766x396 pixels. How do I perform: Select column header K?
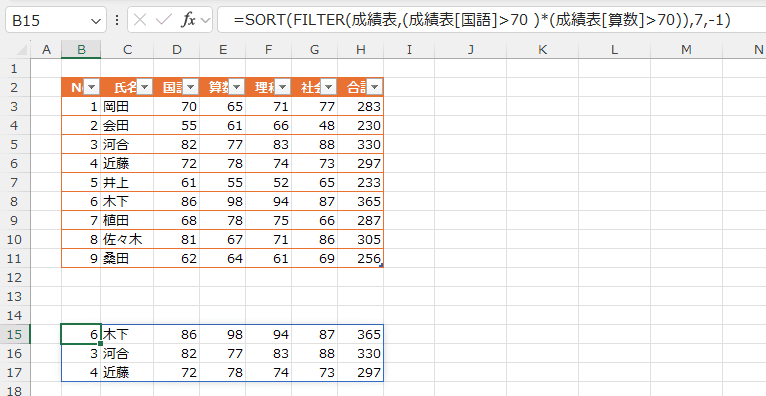point(542,49)
